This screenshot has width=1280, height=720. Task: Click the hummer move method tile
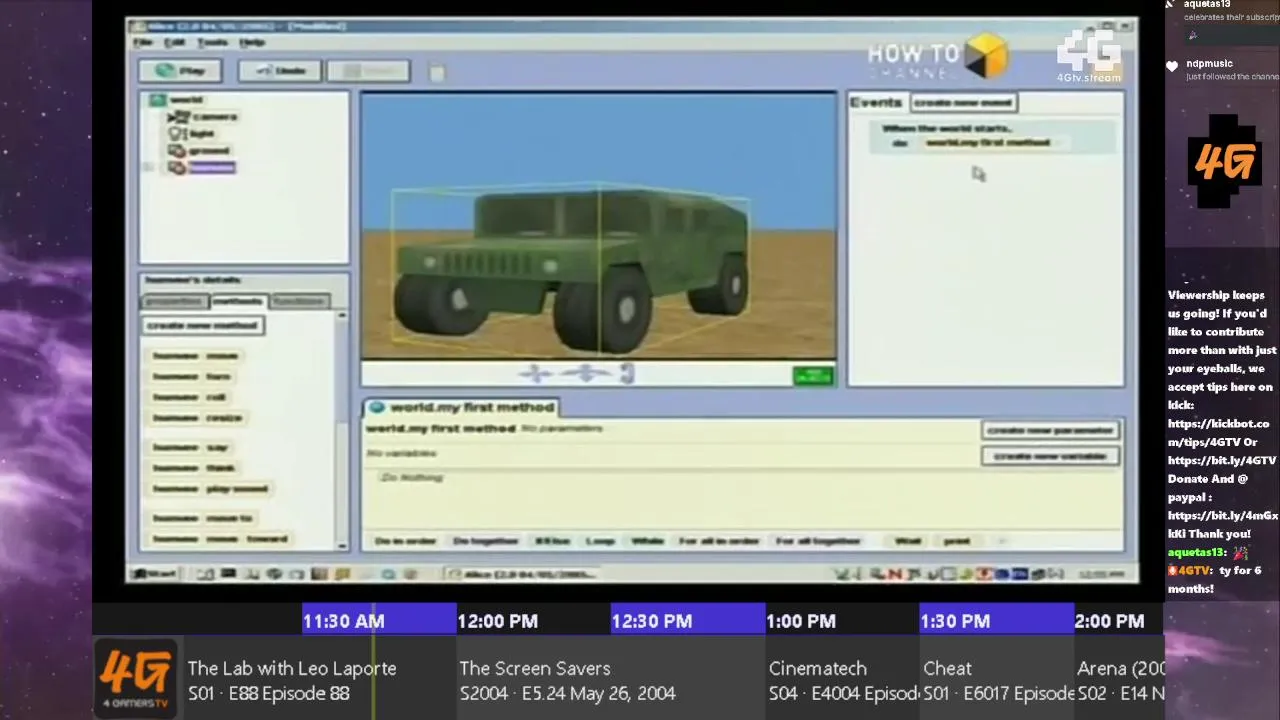195,356
